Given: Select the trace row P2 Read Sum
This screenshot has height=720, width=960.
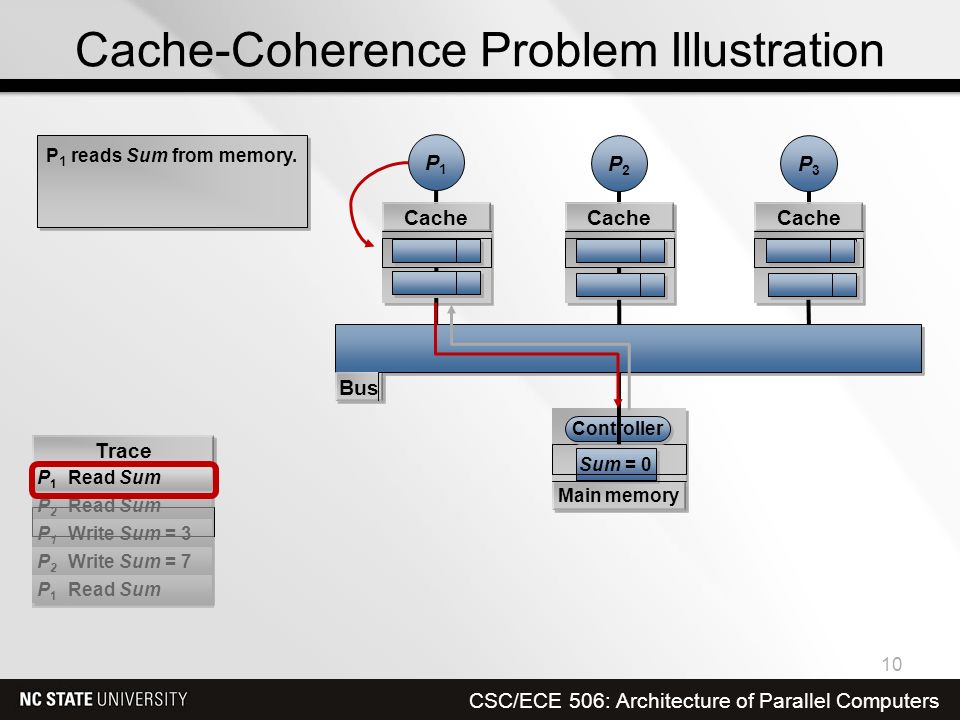Looking at the screenshot, I should pyautogui.click(x=124, y=506).
